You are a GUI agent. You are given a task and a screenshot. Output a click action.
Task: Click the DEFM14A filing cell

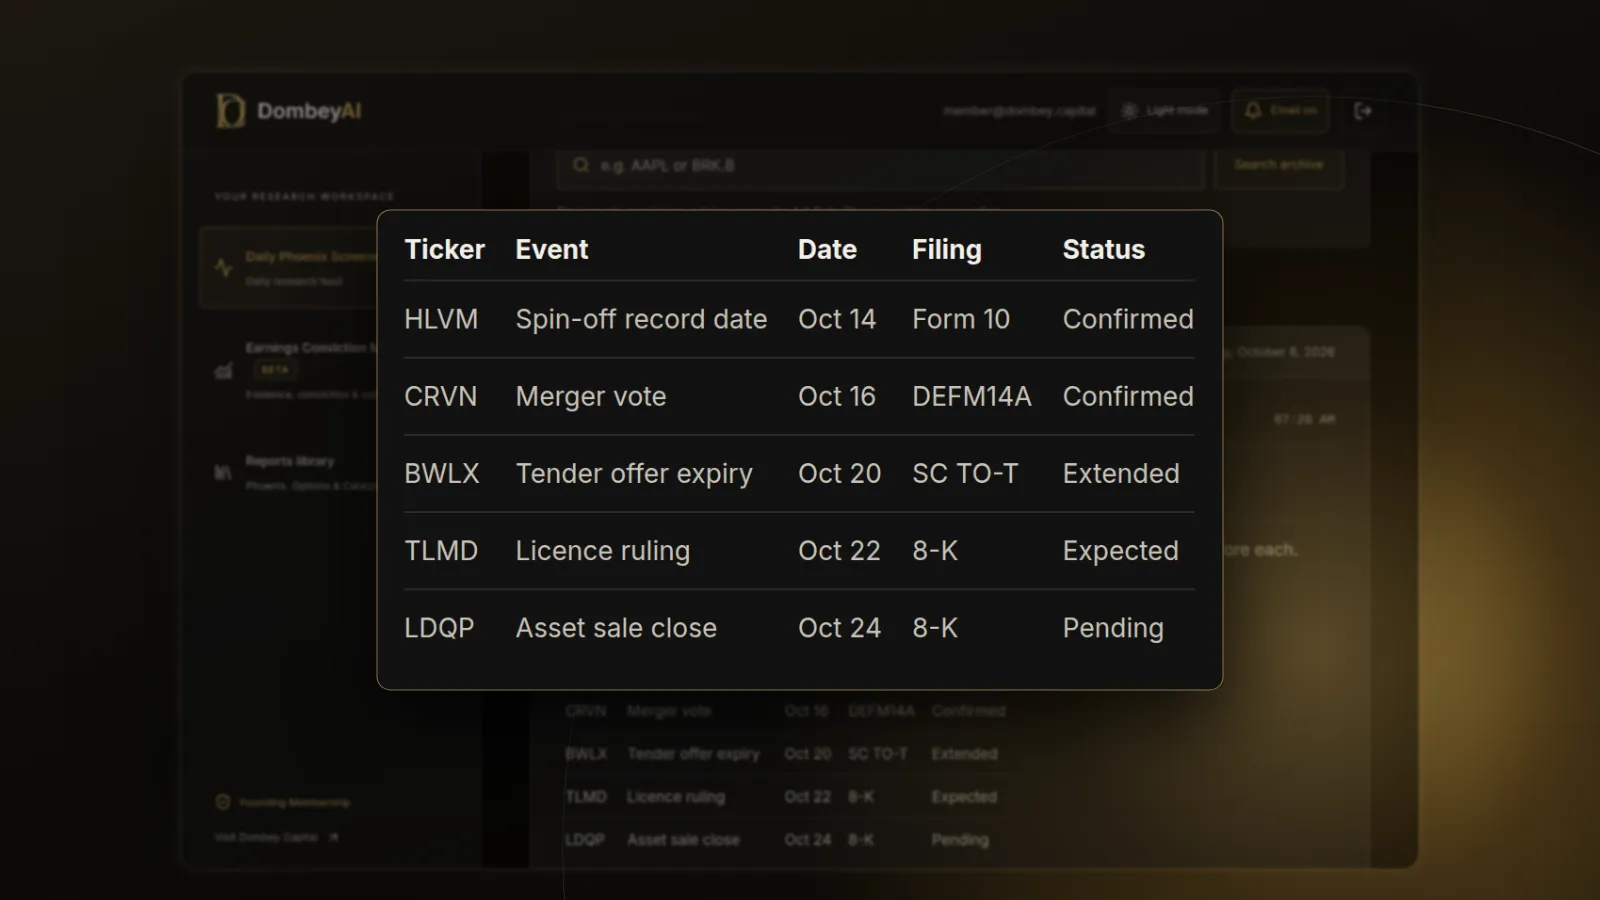(971, 396)
